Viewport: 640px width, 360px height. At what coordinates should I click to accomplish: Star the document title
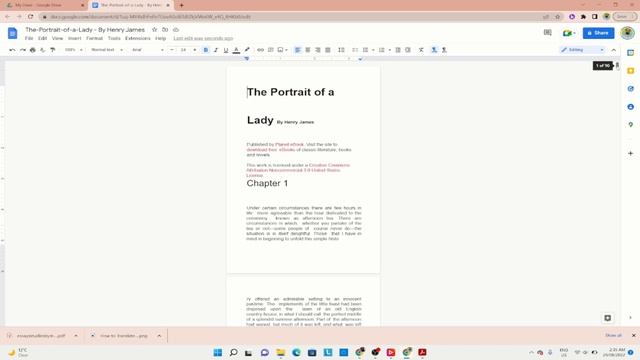(155, 30)
